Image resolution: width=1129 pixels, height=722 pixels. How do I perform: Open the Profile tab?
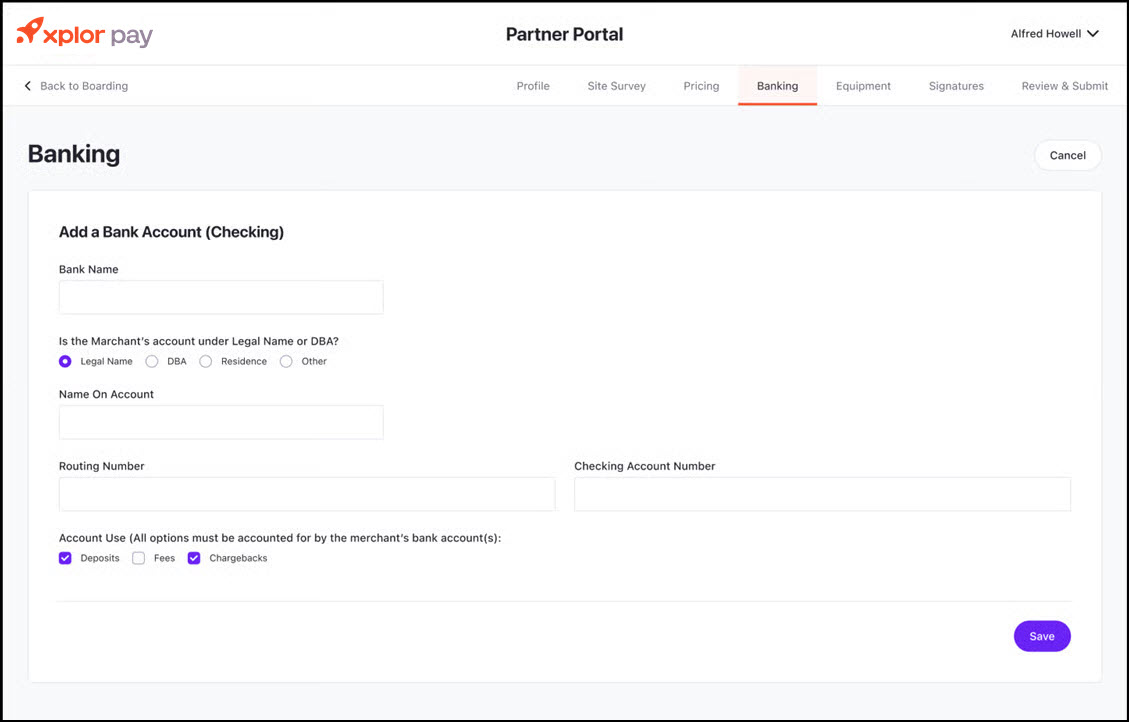coord(533,86)
